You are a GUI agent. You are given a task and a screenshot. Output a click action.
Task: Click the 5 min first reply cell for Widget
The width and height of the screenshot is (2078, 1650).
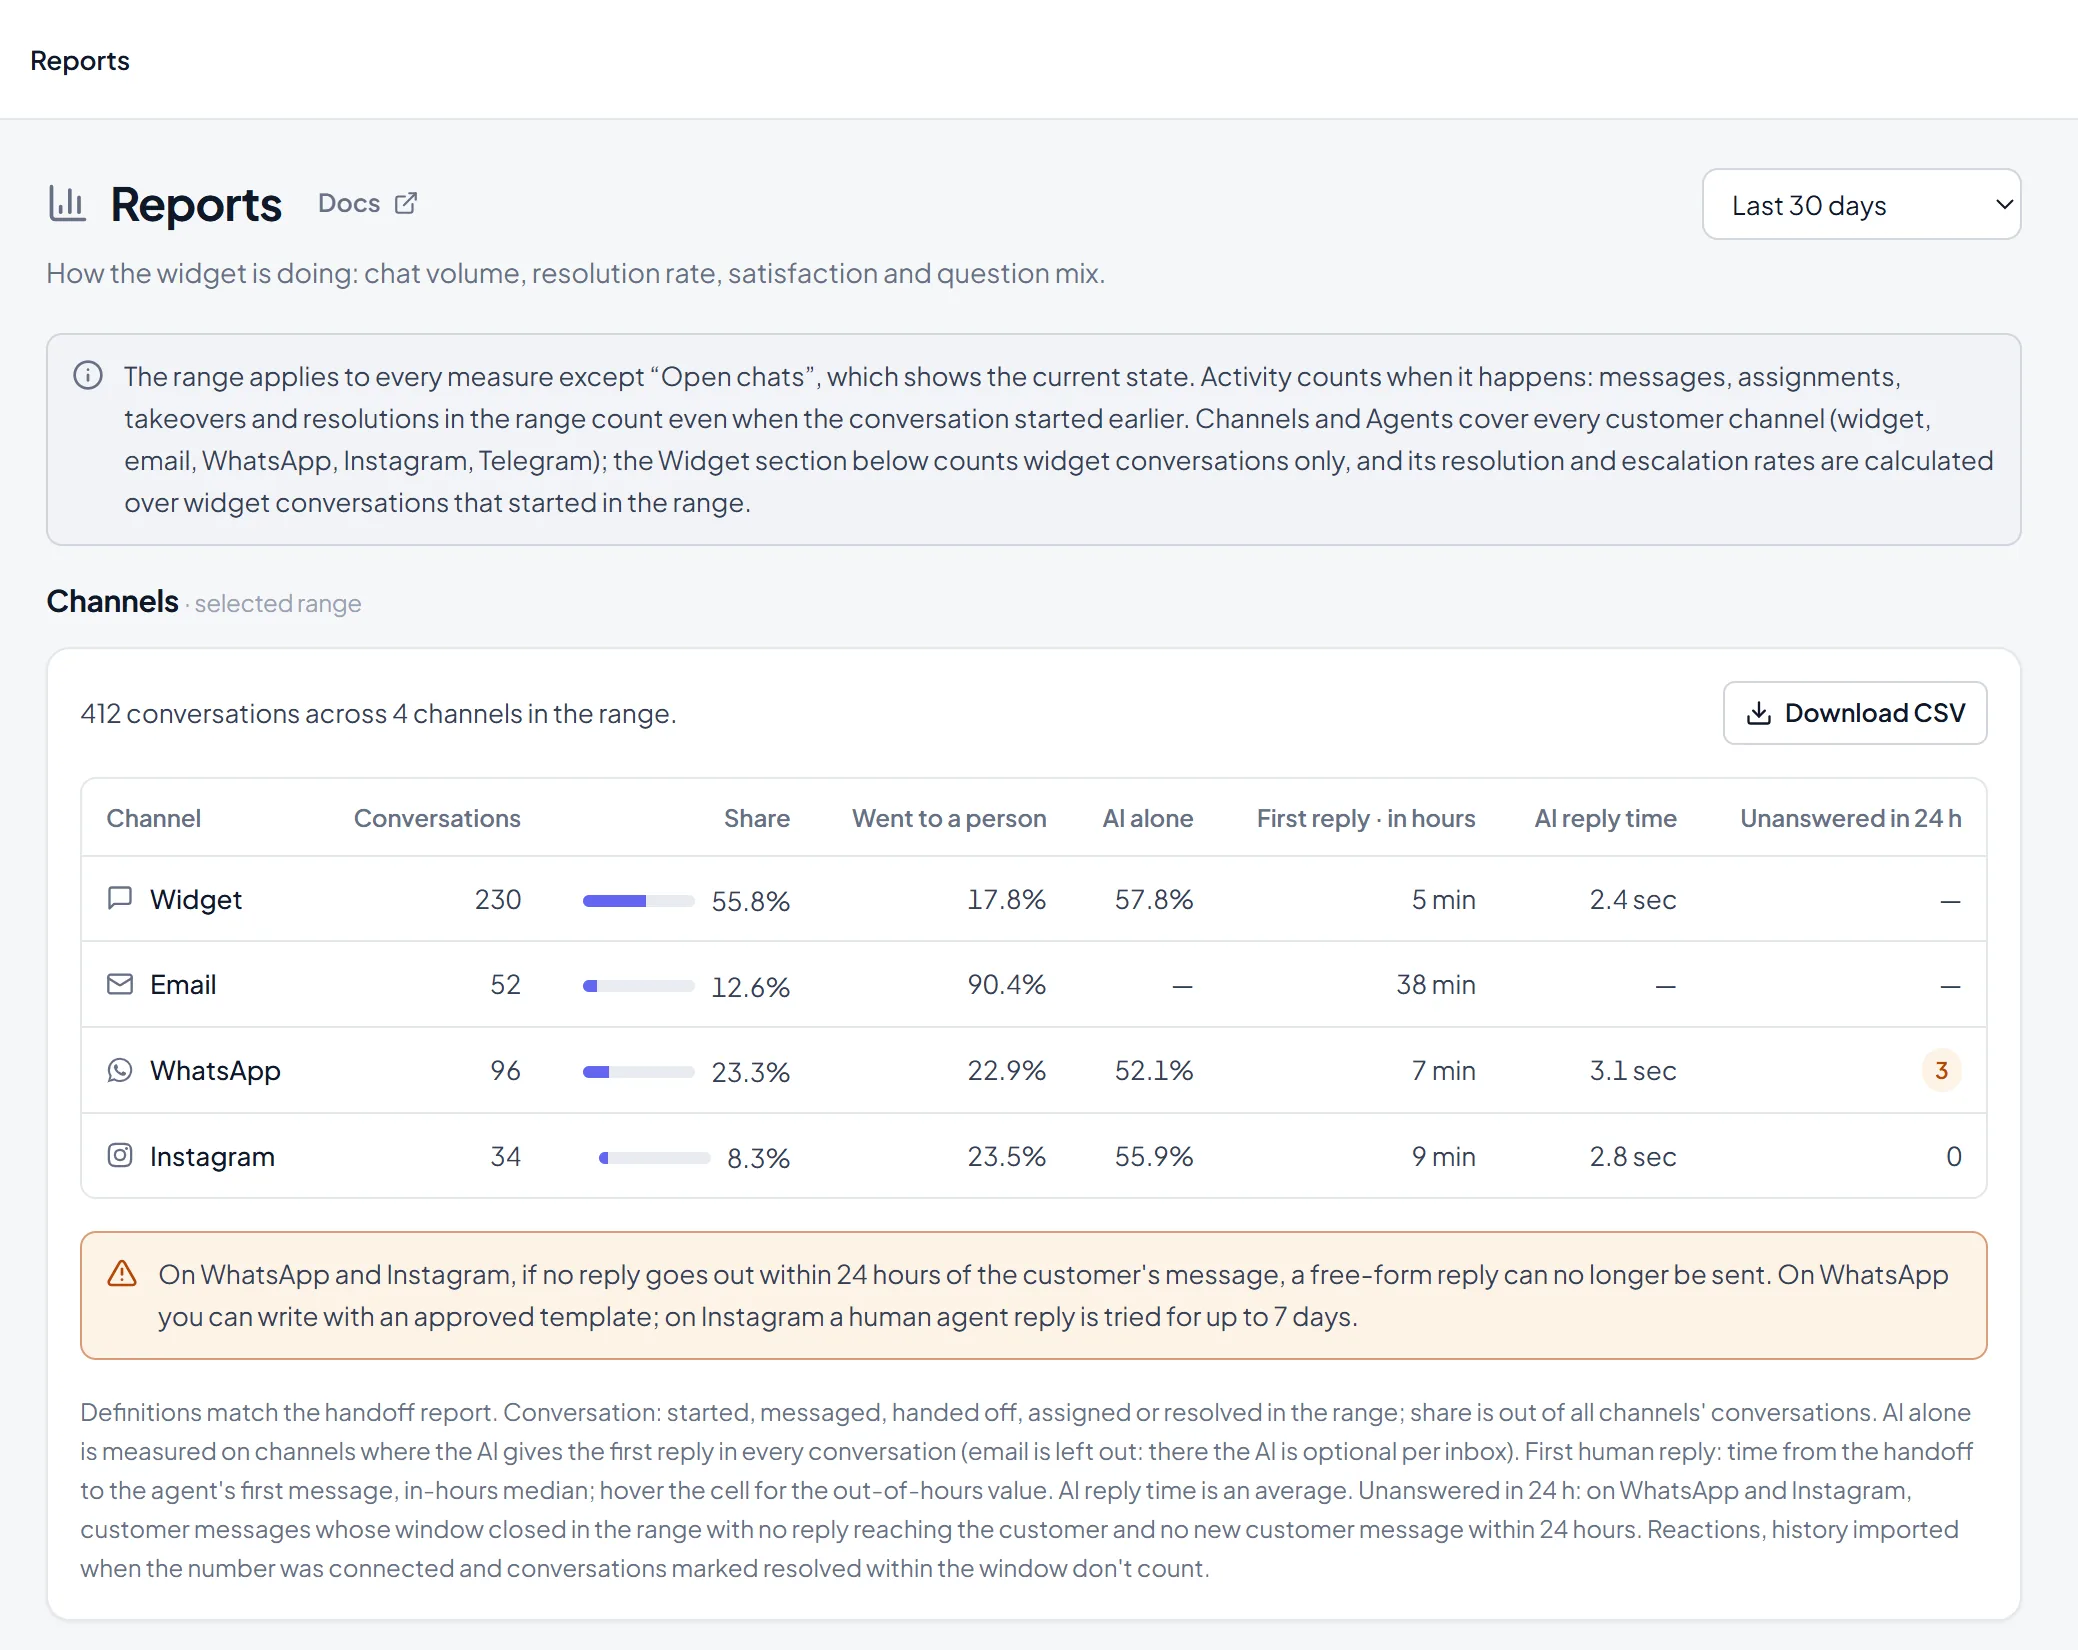(1443, 899)
